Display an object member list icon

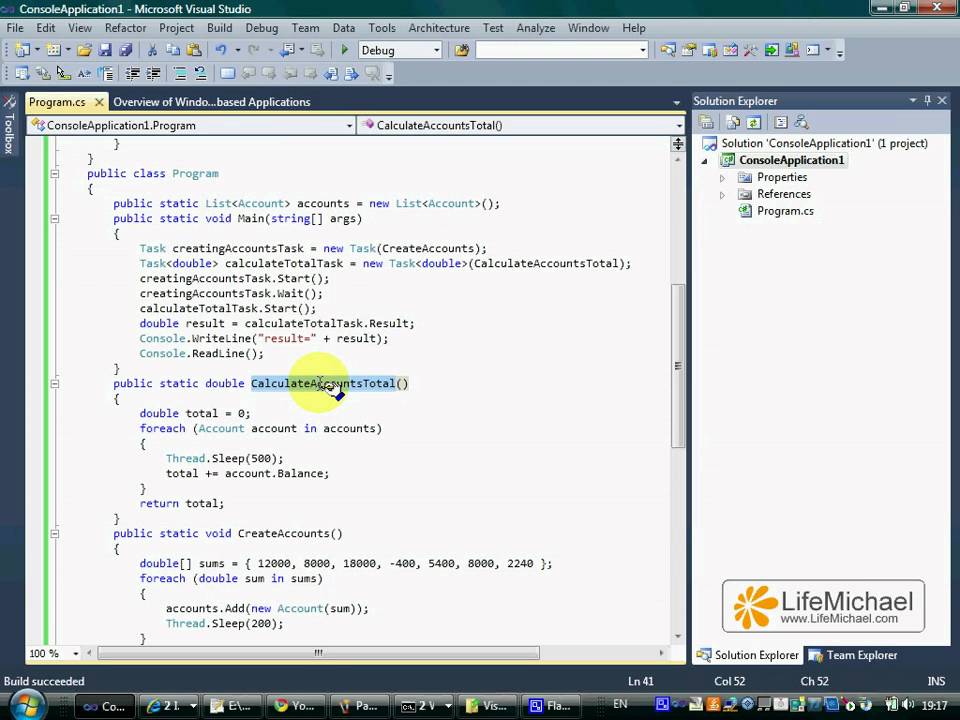(x=22, y=74)
